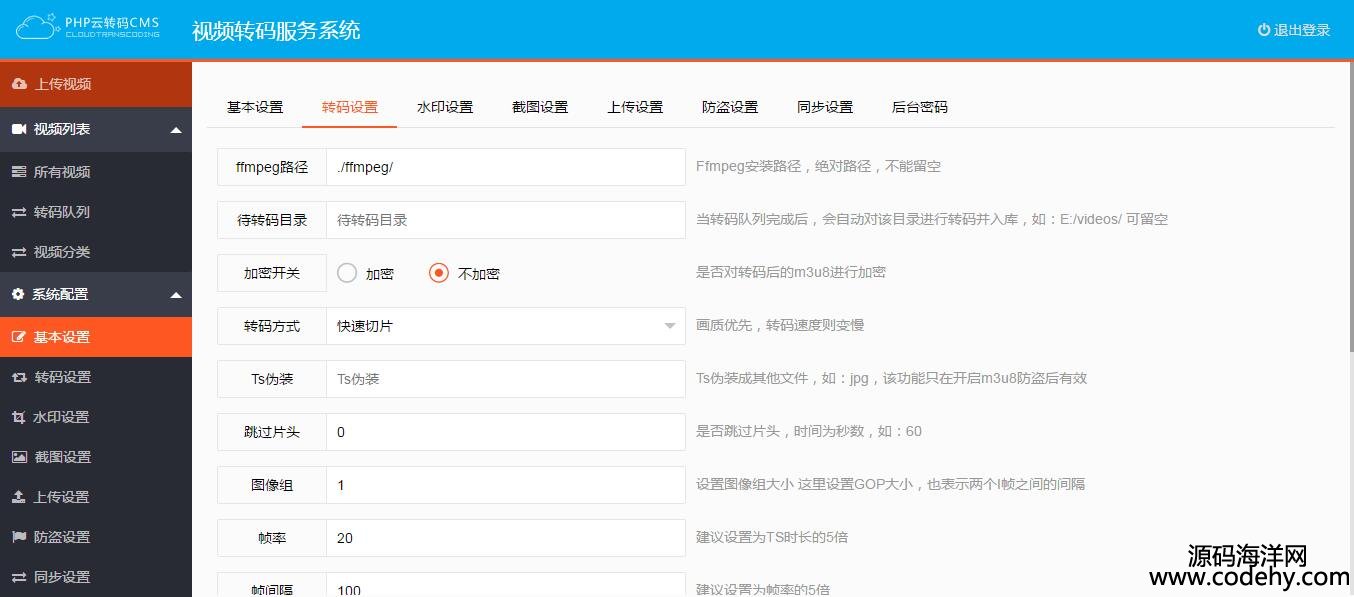Select the 加密 radio button
Screen dimensions: 1354x597
click(x=347, y=273)
